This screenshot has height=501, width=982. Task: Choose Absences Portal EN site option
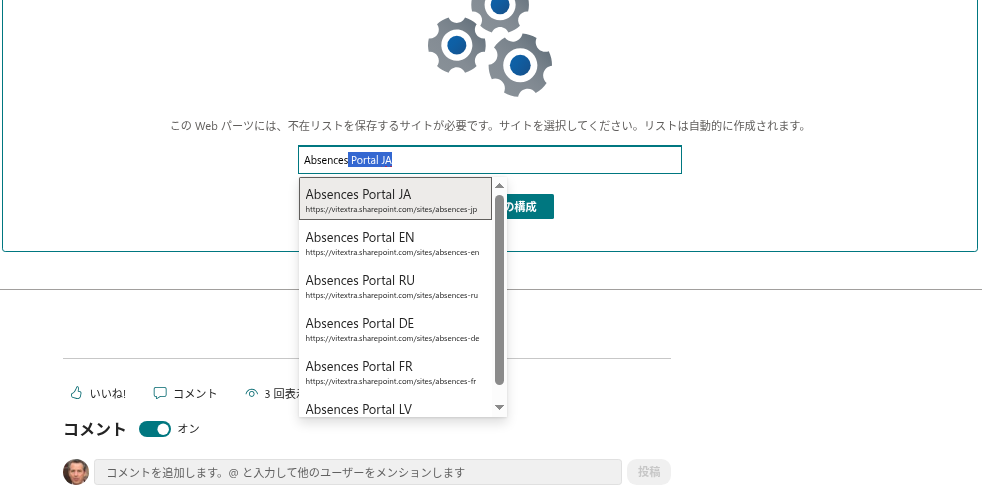[x=395, y=242]
